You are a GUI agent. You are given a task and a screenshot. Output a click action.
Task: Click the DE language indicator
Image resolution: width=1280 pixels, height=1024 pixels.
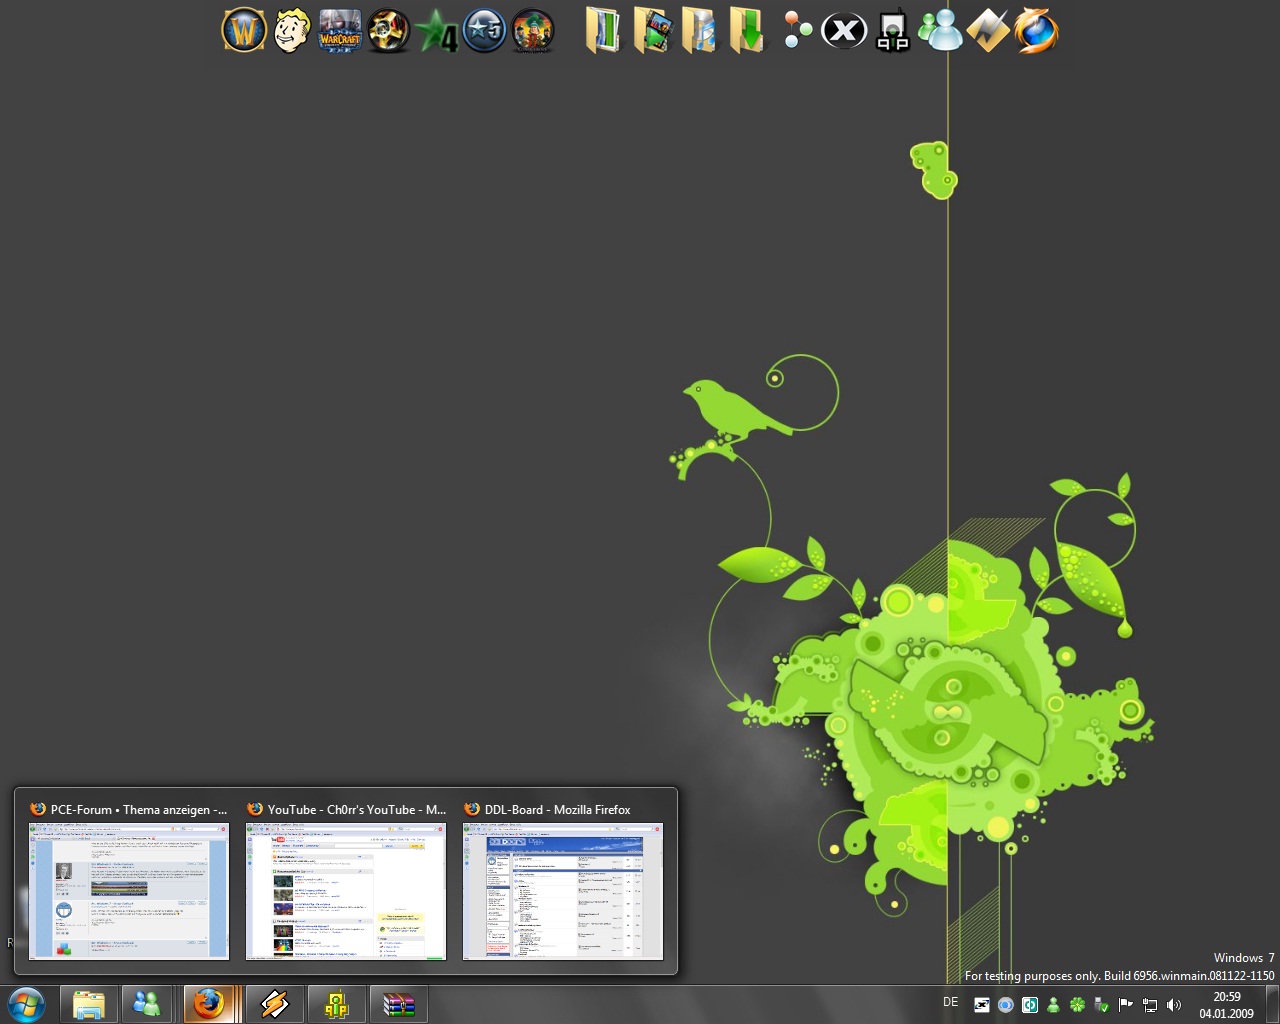coord(950,1003)
